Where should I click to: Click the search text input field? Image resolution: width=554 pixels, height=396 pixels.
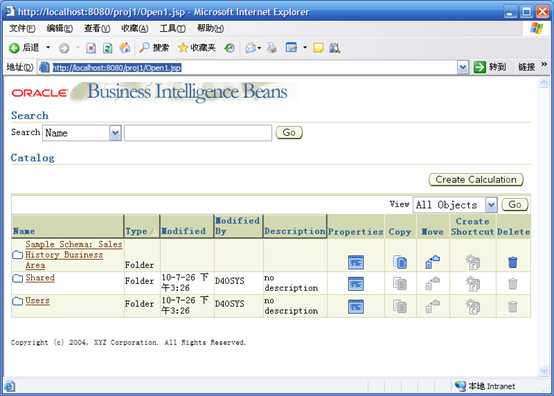coord(198,133)
